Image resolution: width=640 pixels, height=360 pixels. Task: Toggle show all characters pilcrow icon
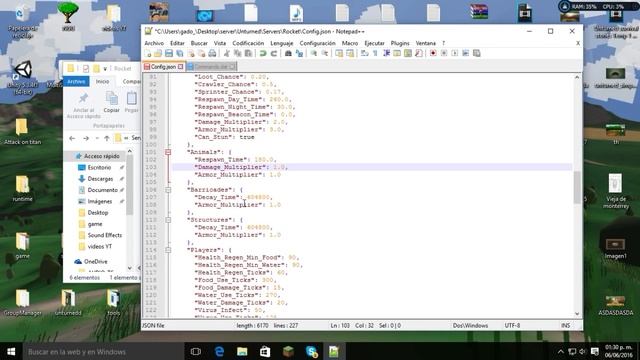376,53
